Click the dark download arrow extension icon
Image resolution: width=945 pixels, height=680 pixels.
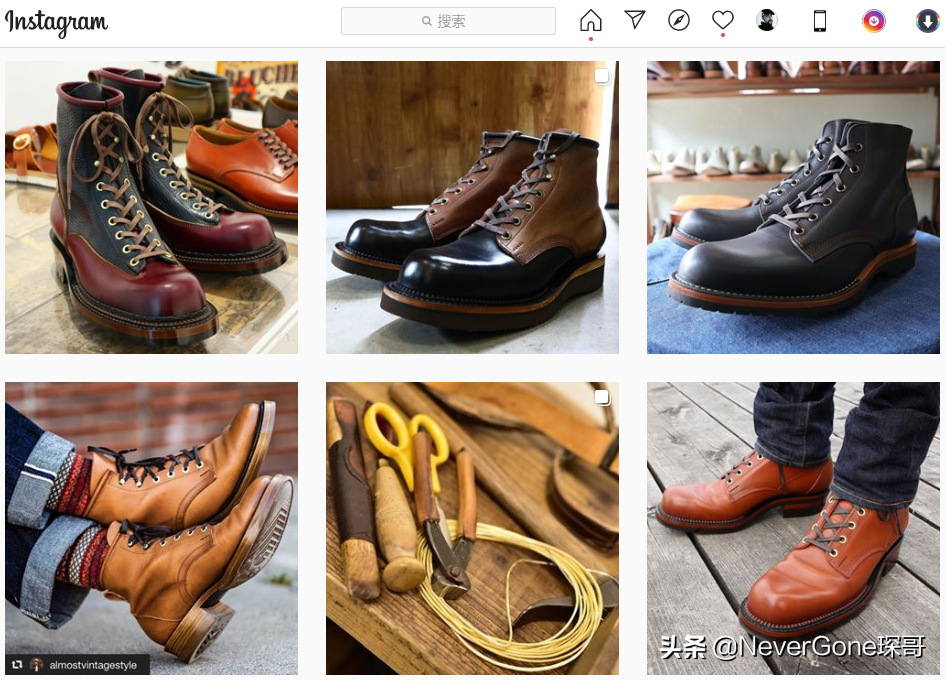tap(928, 22)
